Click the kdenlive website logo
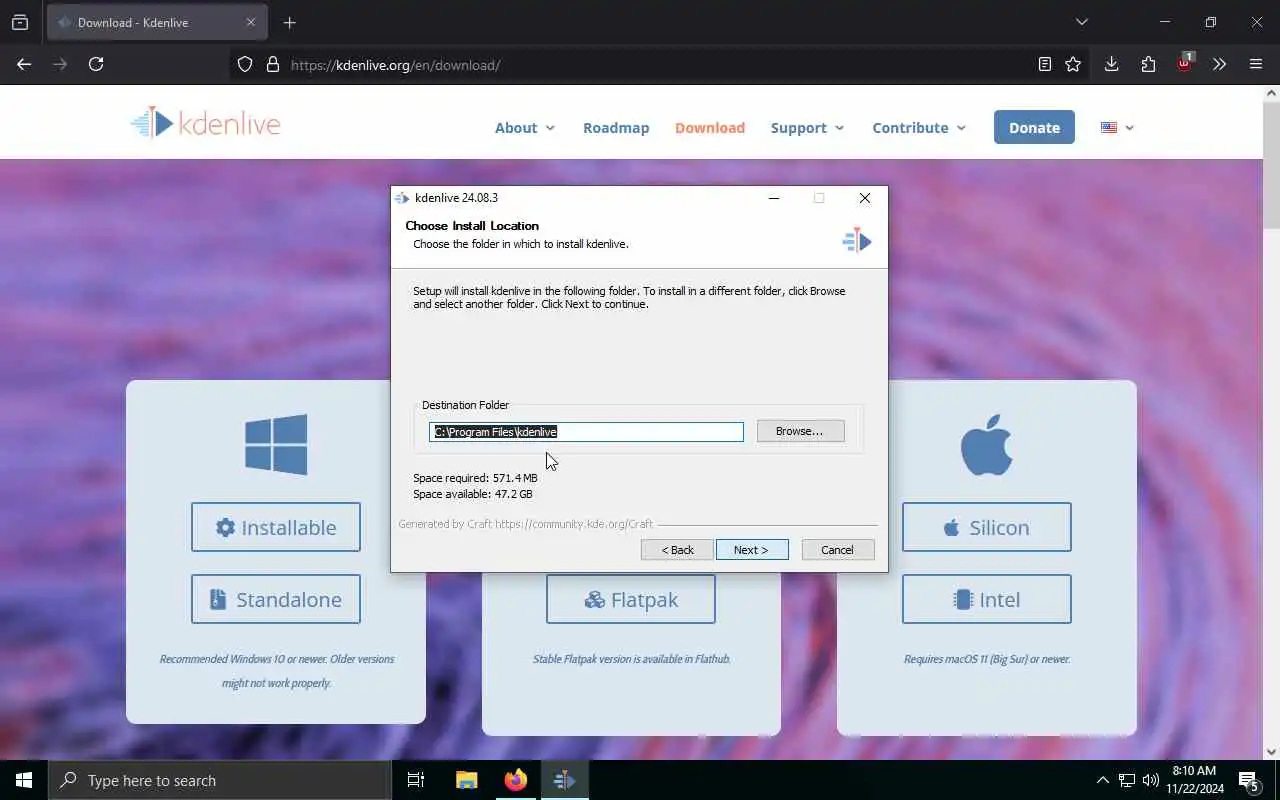This screenshot has height=800, width=1280. 205,124
